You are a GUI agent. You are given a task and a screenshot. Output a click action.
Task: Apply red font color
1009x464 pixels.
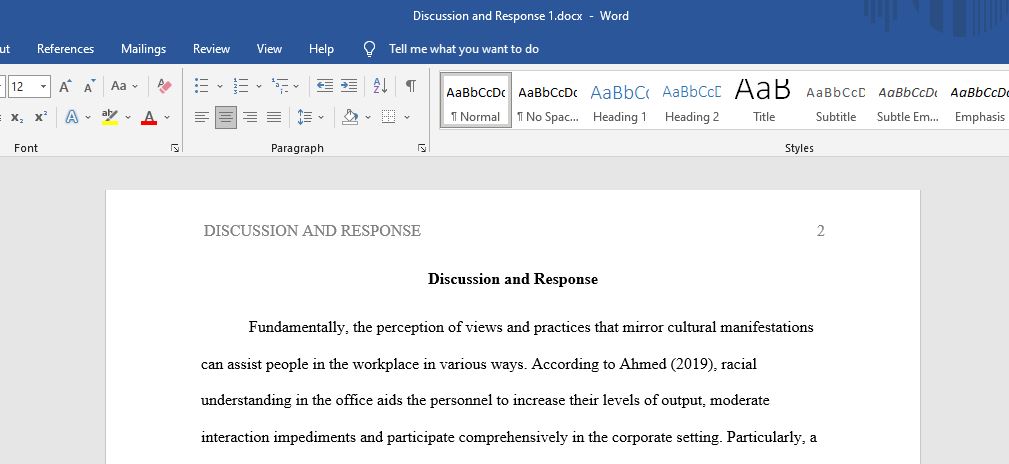coord(149,117)
